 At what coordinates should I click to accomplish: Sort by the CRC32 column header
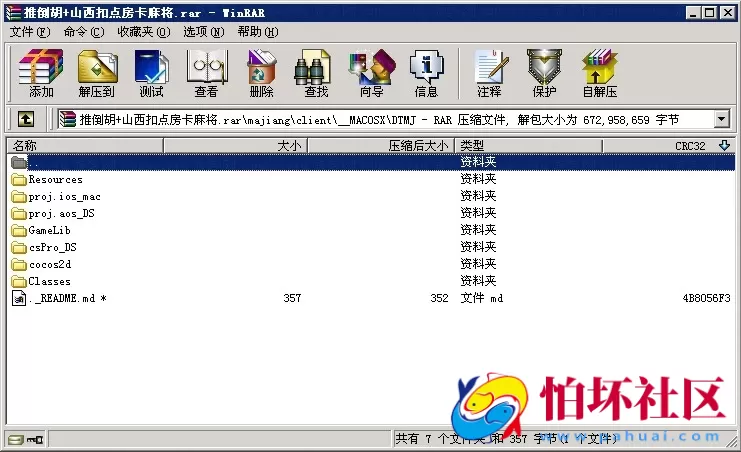pos(668,146)
